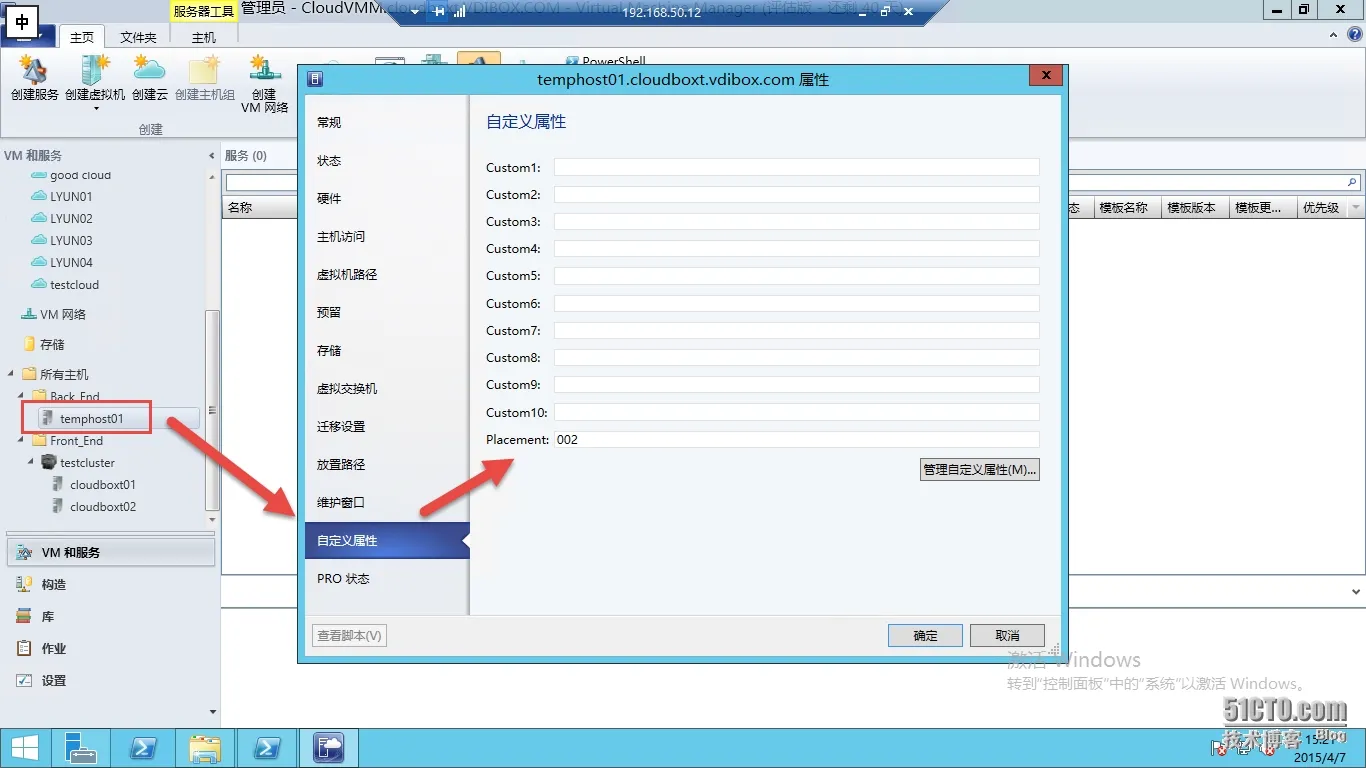Click the tree pane vertical scrollbar
The width and height of the screenshot is (1366, 768).
[211, 410]
